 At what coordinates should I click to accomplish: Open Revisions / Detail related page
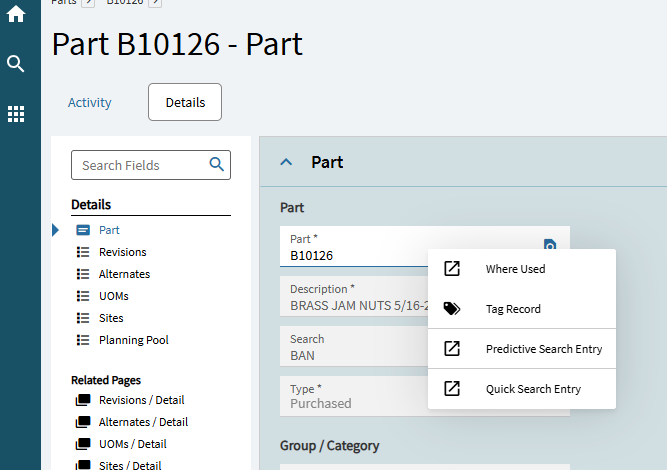(x=143, y=400)
